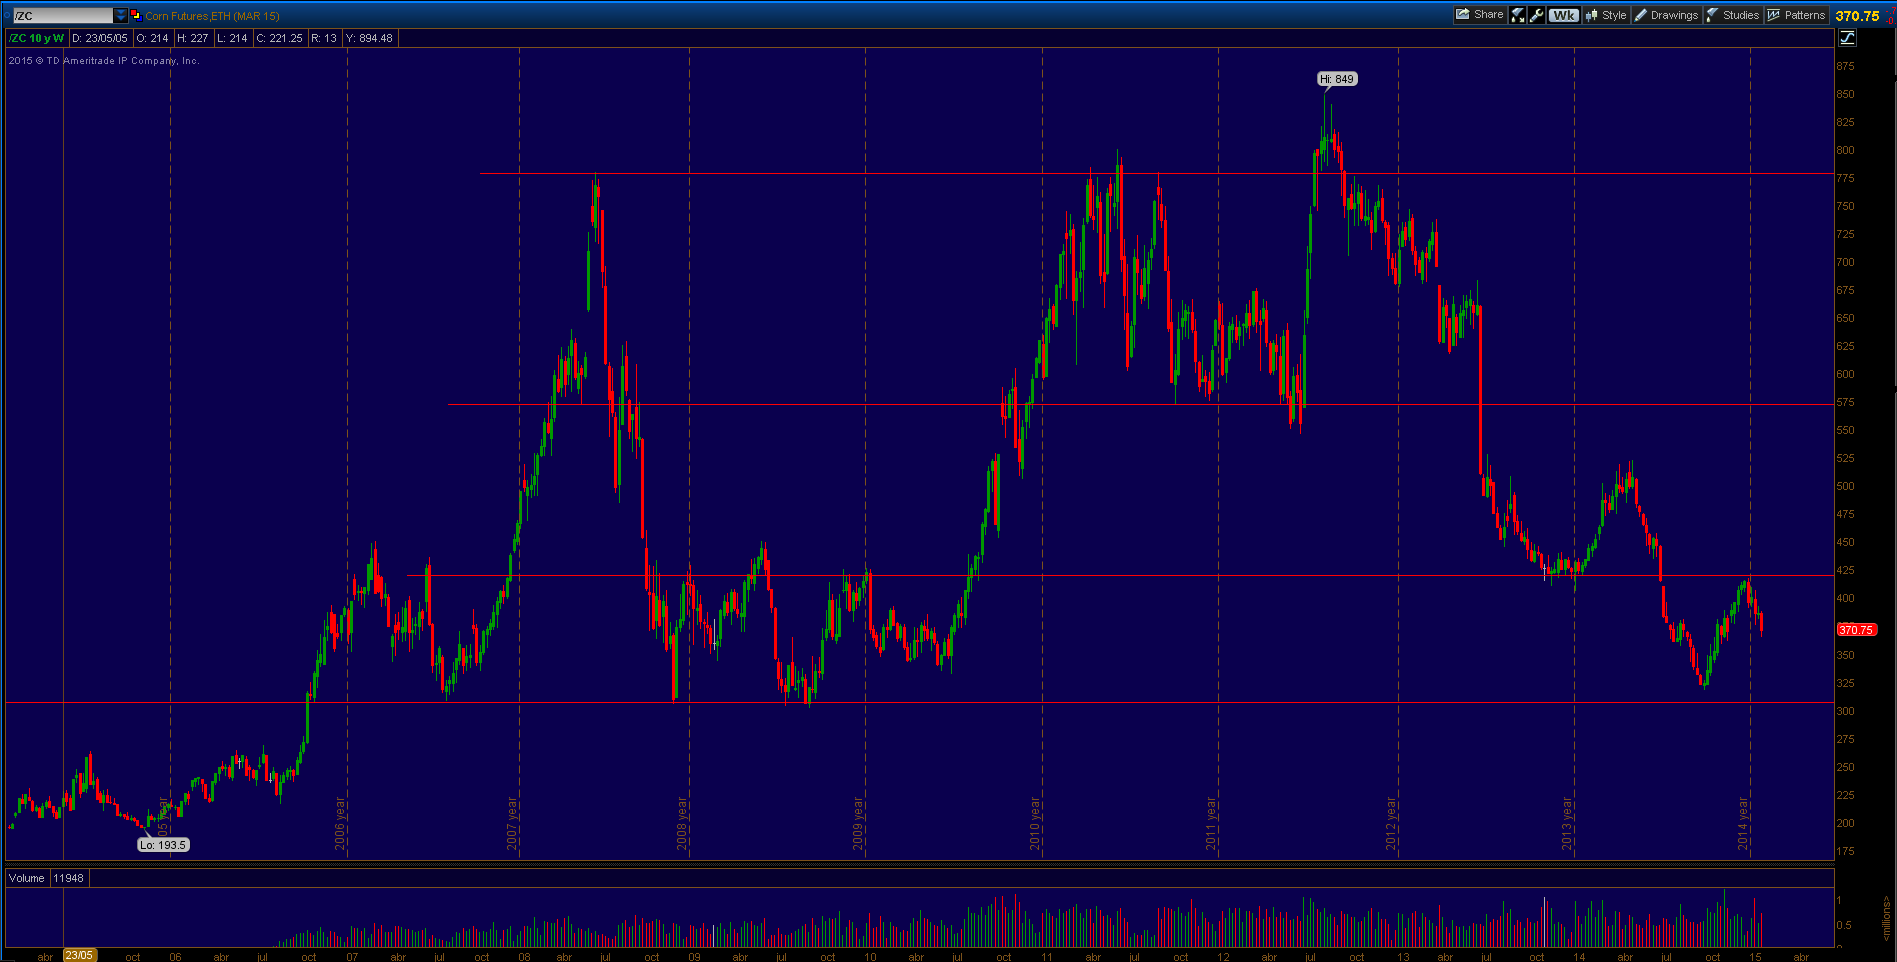Click the red 370.75 axis price tag
This screenshot has height=962, width=1897.
coord(1856,630)
